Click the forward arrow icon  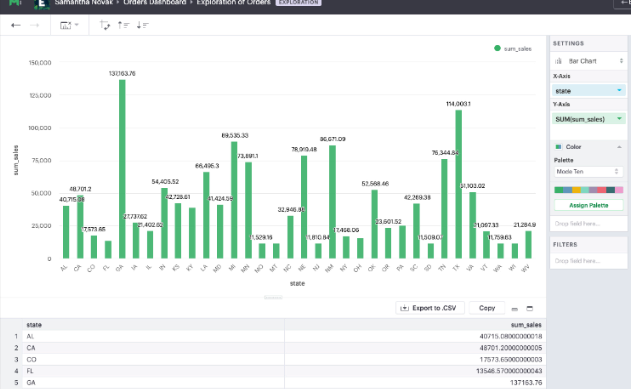click(x=35, y=25)
